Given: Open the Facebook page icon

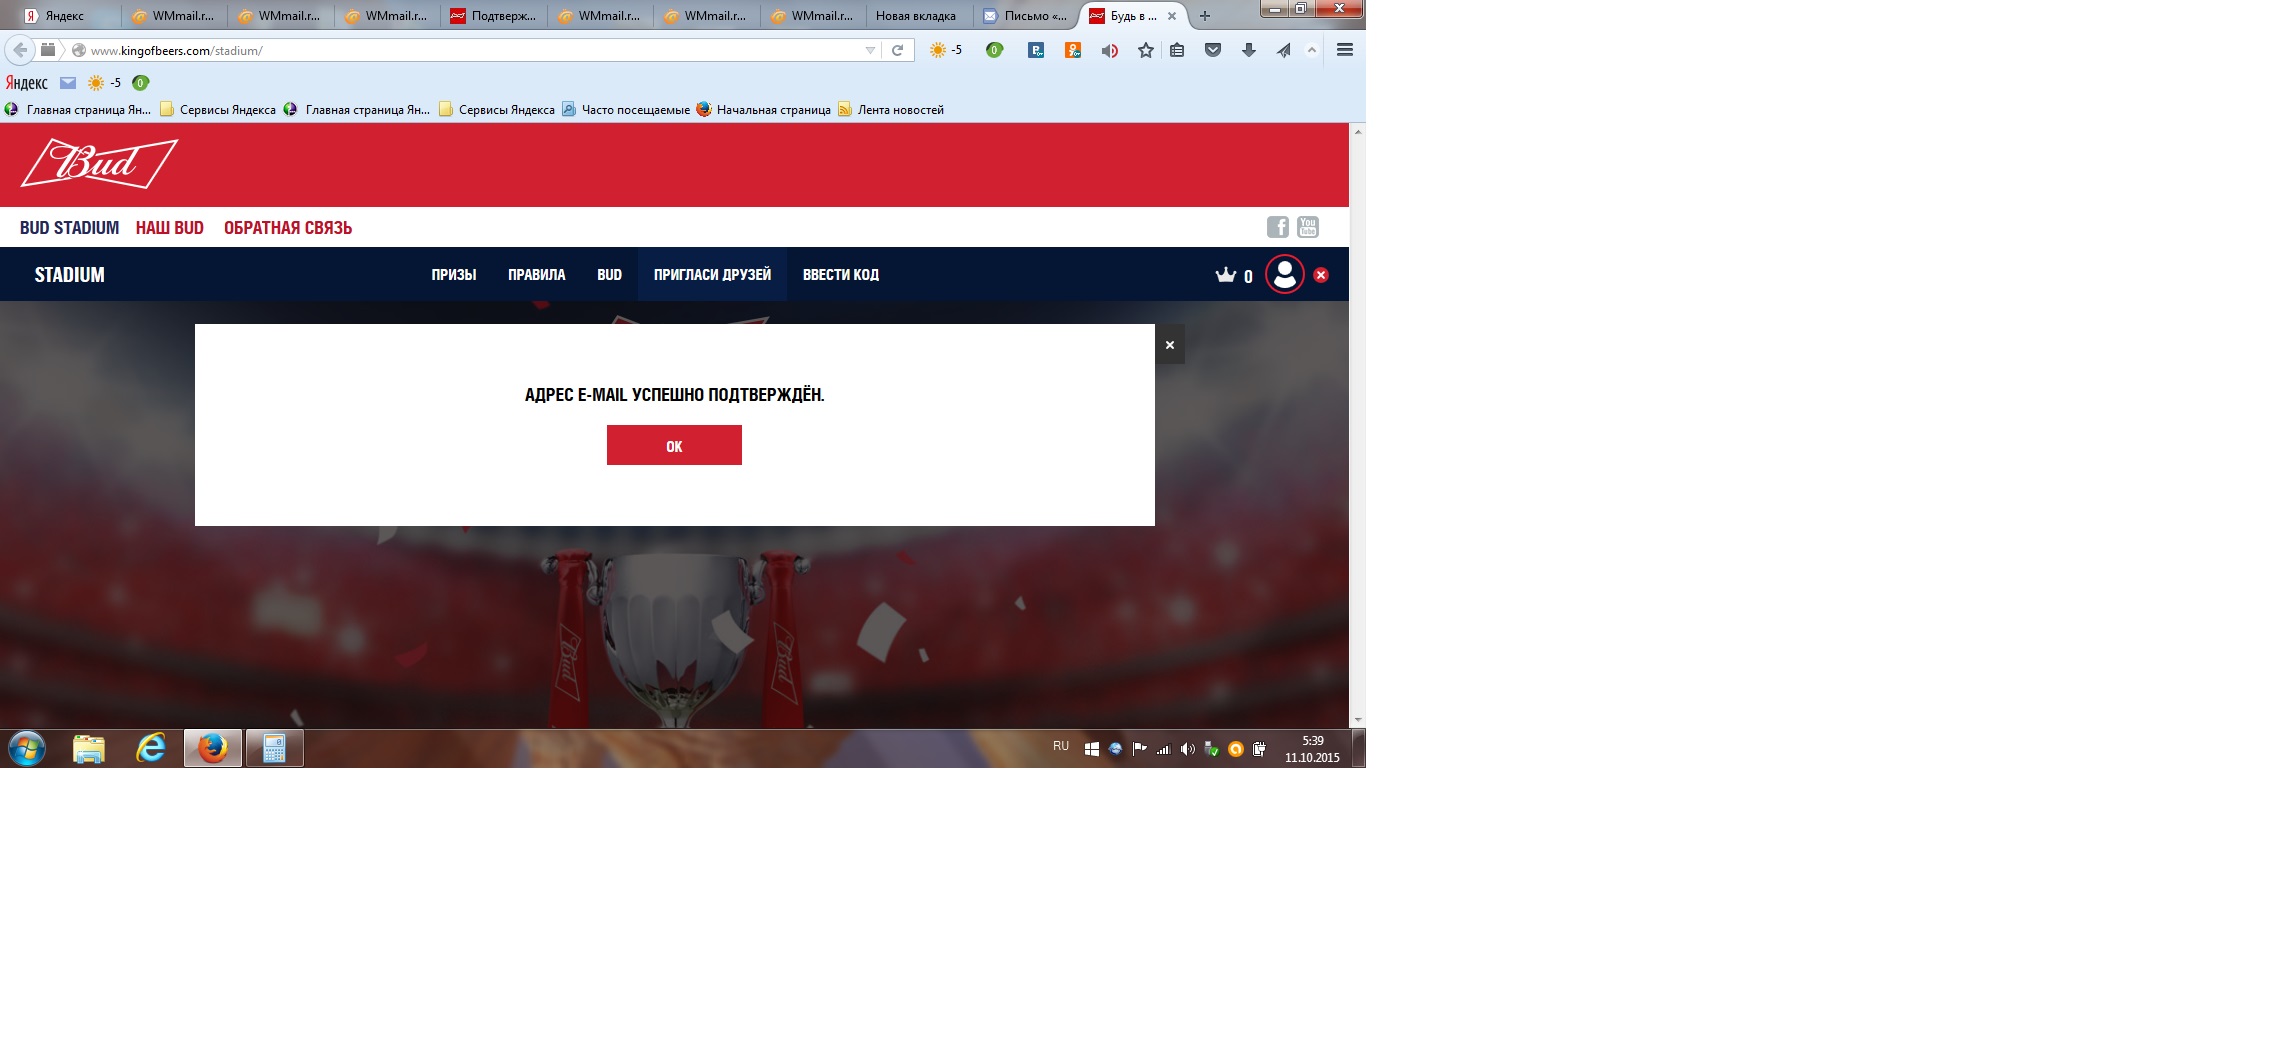Looking at the screenshot, I should pyautogui.click(x=1277, y=227).
